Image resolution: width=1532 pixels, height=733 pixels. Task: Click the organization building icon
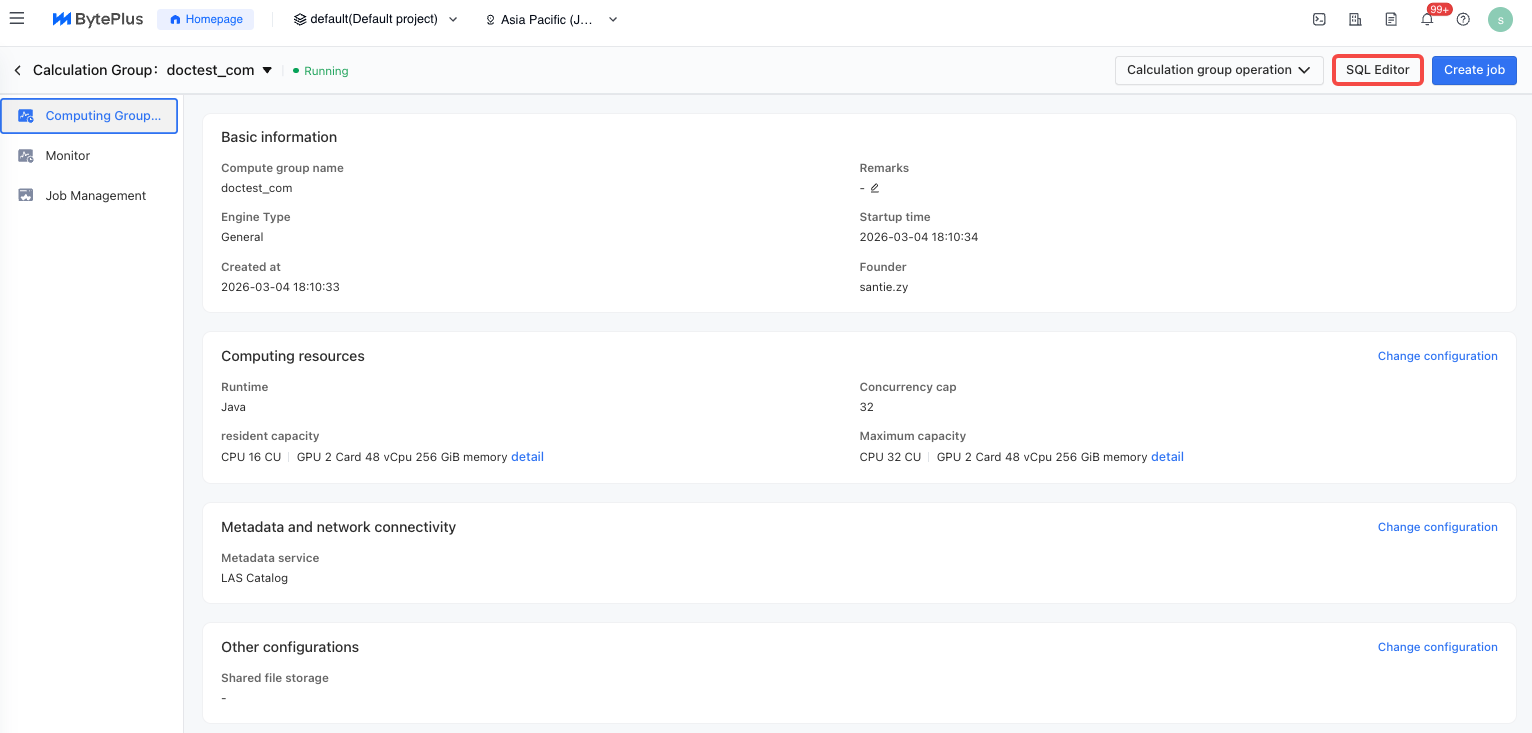[x=1355, y=19]
